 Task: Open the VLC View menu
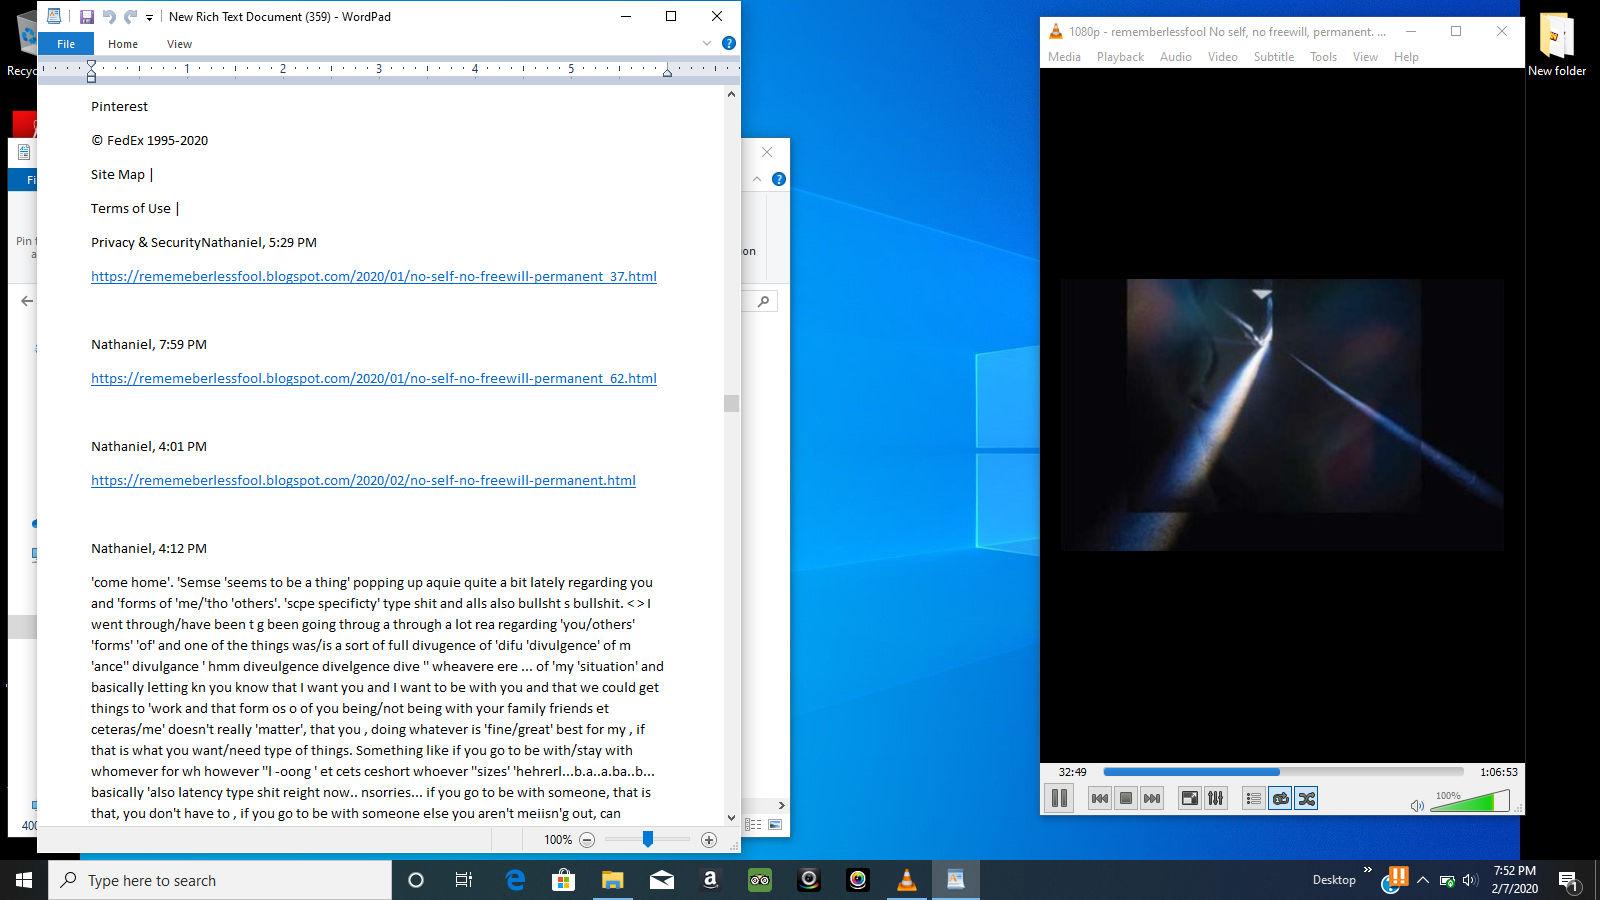[1365, 57]
